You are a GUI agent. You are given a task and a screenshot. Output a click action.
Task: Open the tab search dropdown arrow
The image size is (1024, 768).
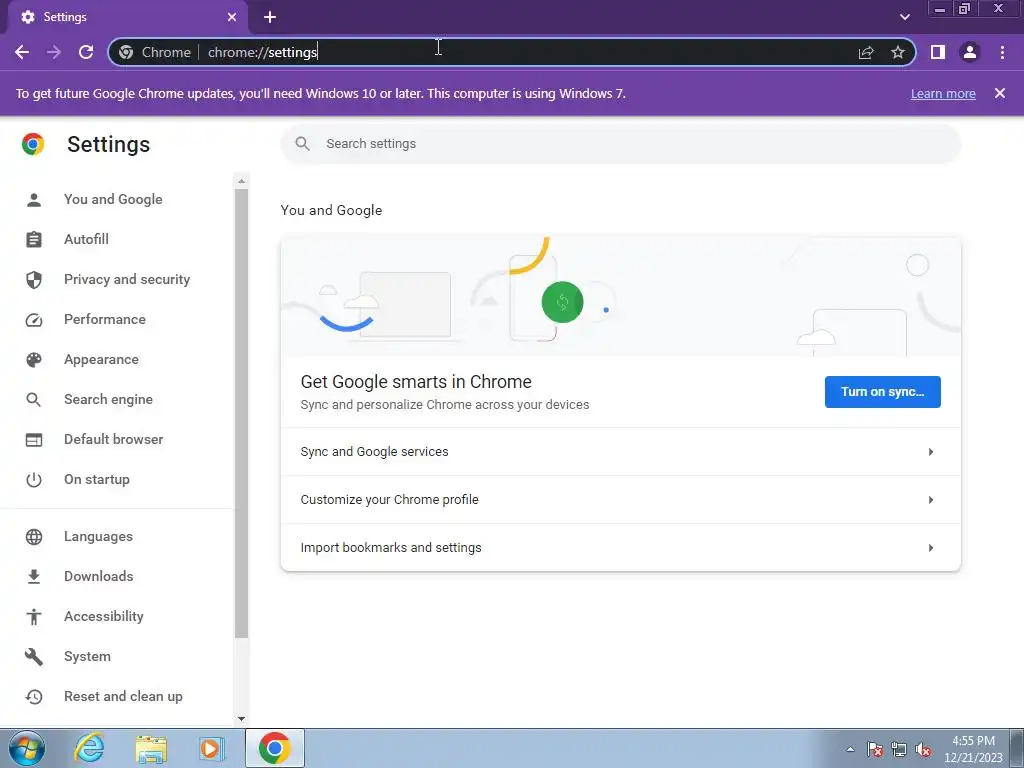pos(904,17)
